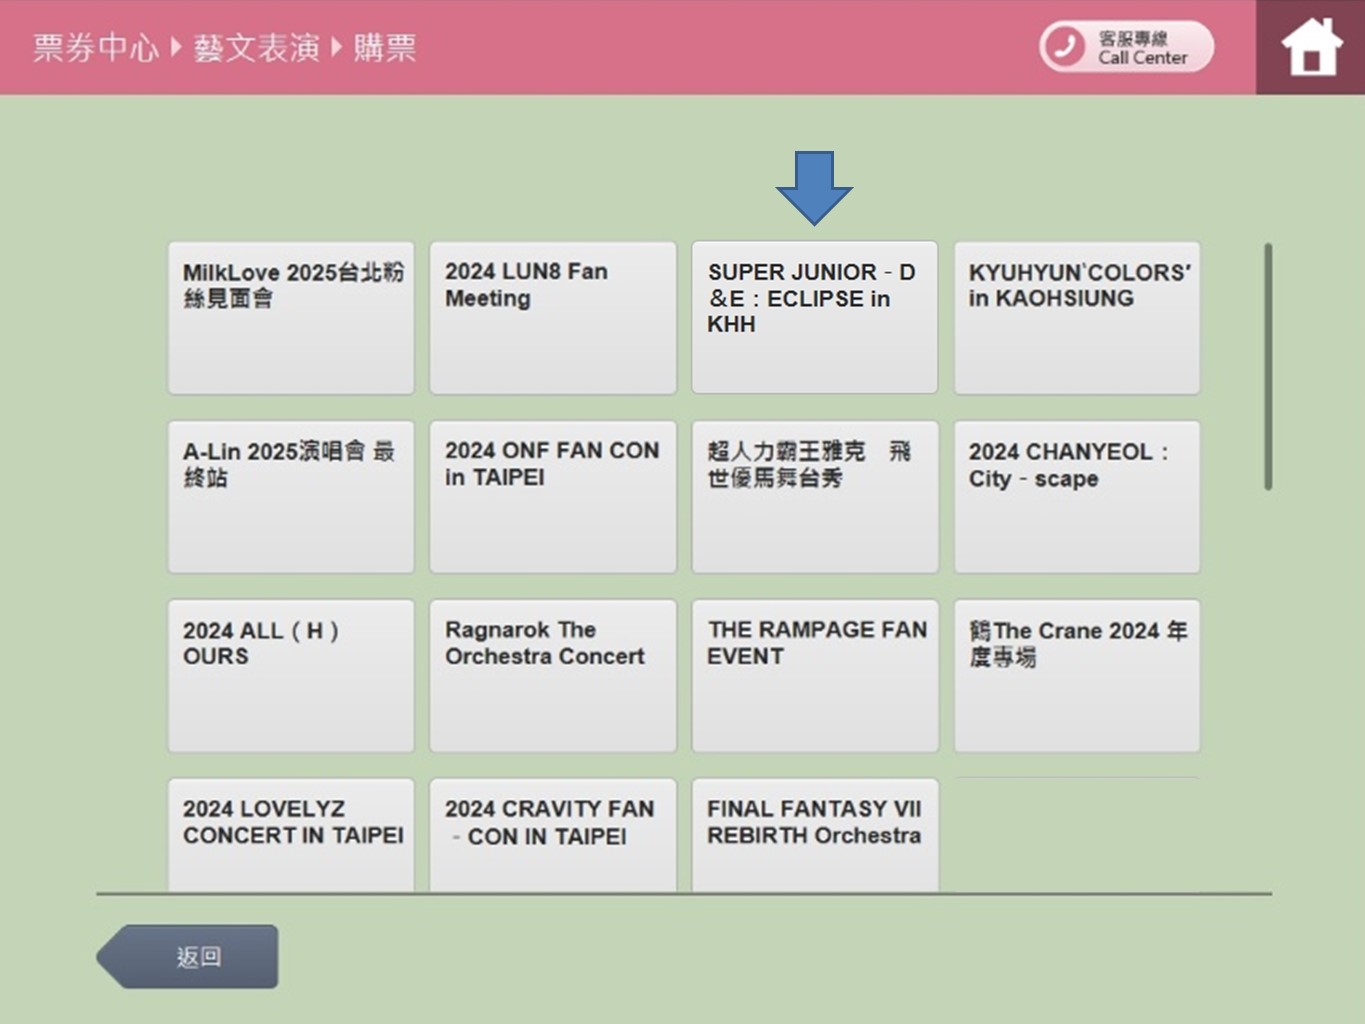Open the 票券中心 breadcrumb
This screenshot has width=1365, height=1024.
(95, 47)
